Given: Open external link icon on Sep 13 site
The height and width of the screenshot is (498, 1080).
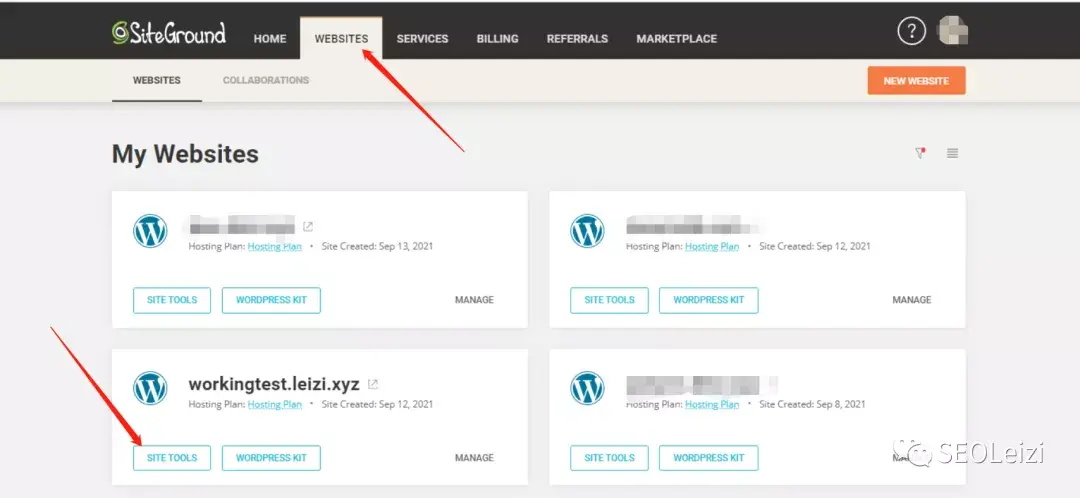Looking at the screenshot, I should coord(308,227).
